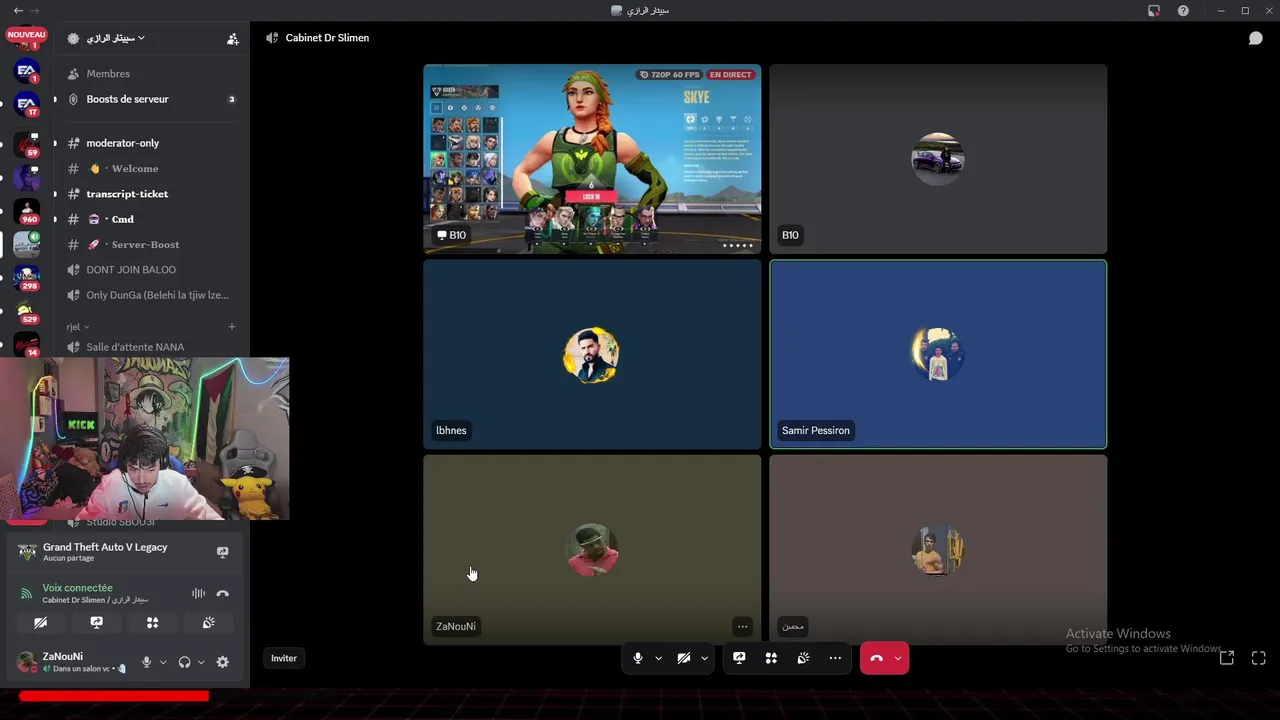The height and width of the screenshot is (720, 1280).
Task: Click NOUVEAU server icon at top
Action: coord(27,37)
